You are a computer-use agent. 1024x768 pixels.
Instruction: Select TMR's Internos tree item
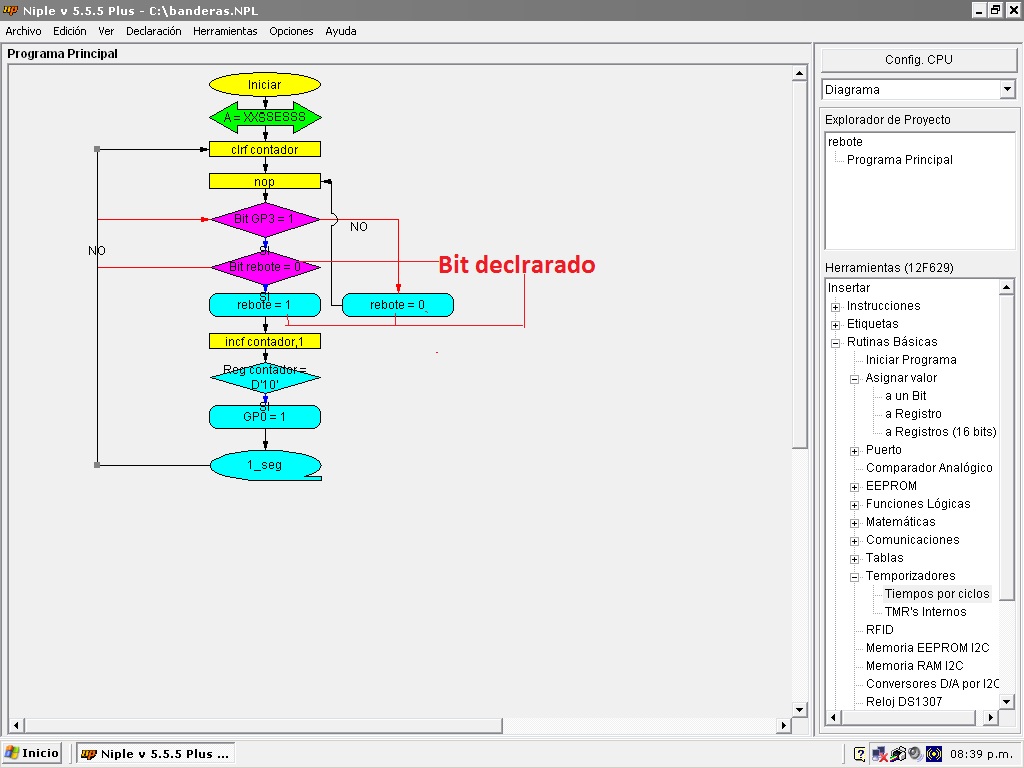tap(925, 612)
